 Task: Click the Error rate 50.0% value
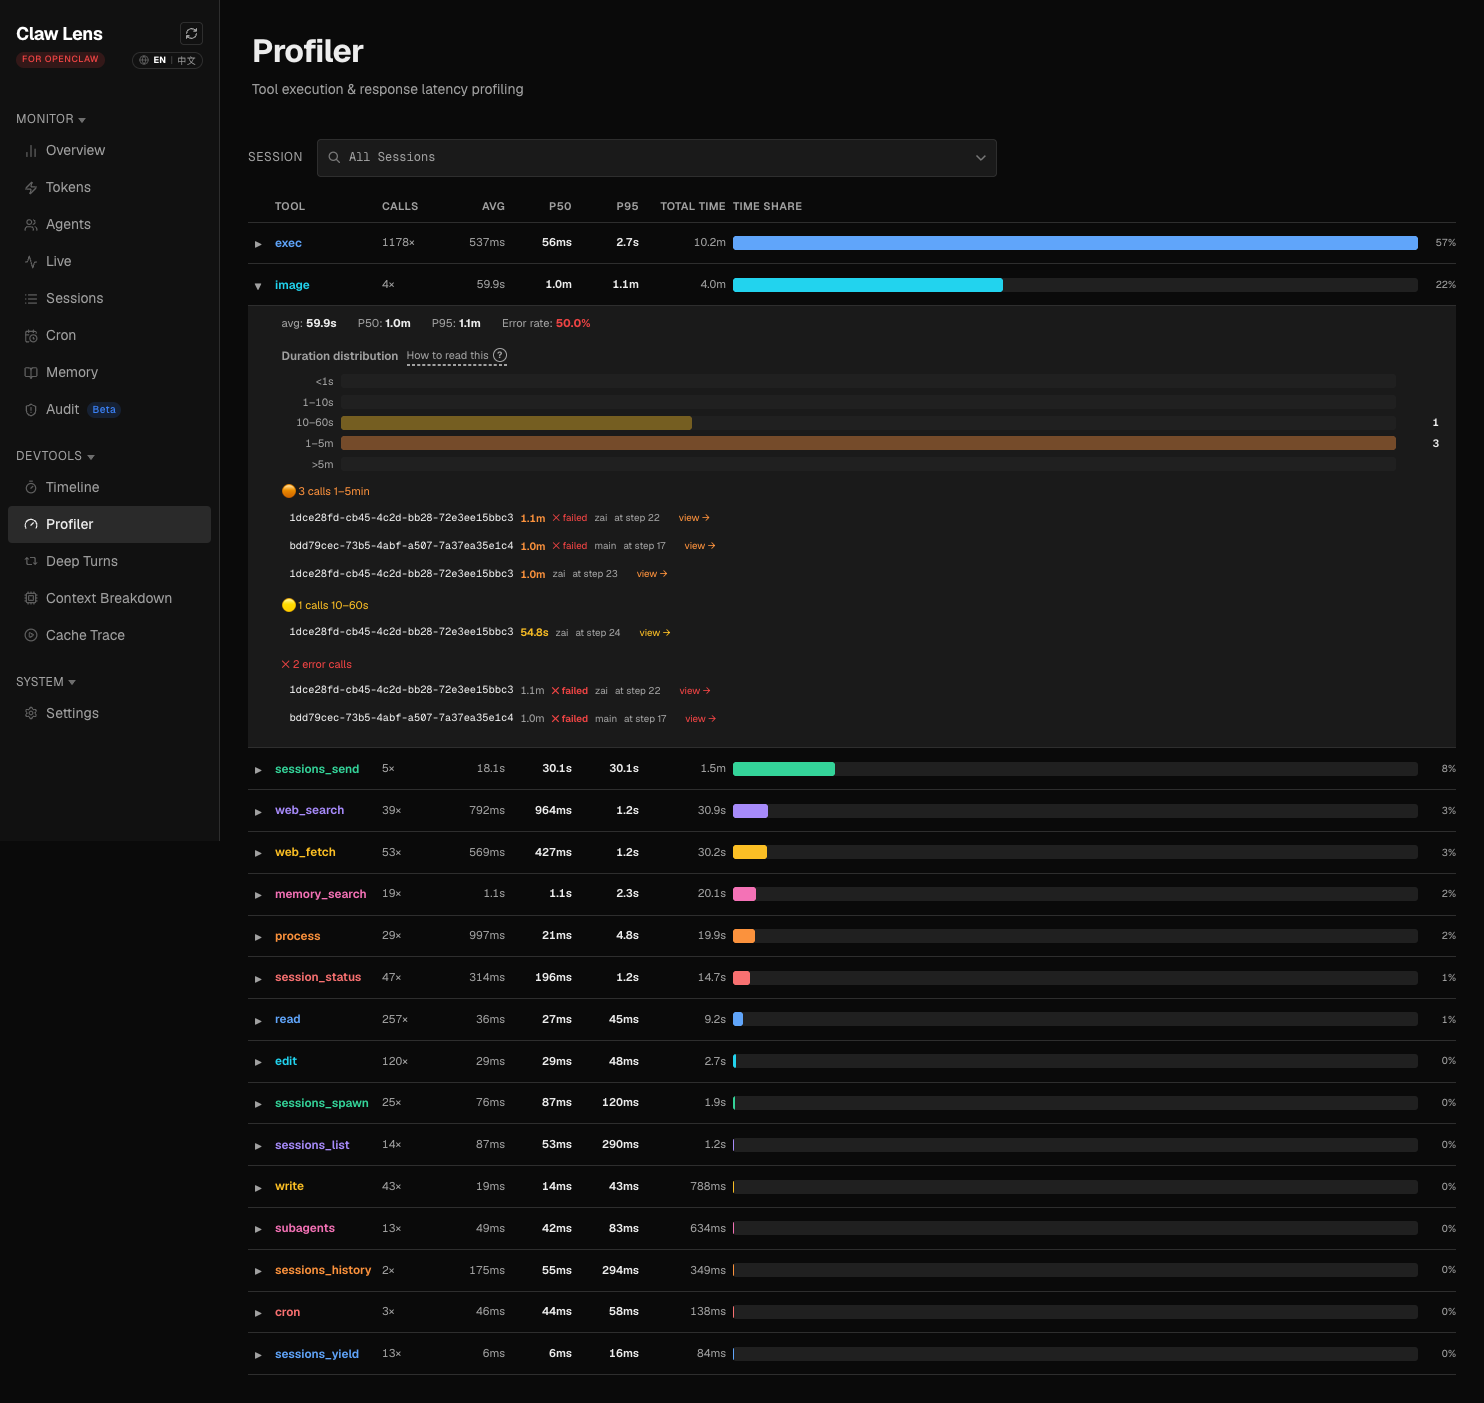[x=573, y=324]
